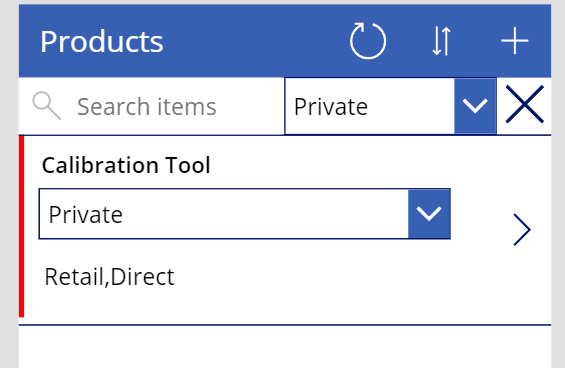Click the gray margin outside the app
The height and width of the screenshot is (368, 565).
pos(9,184)
